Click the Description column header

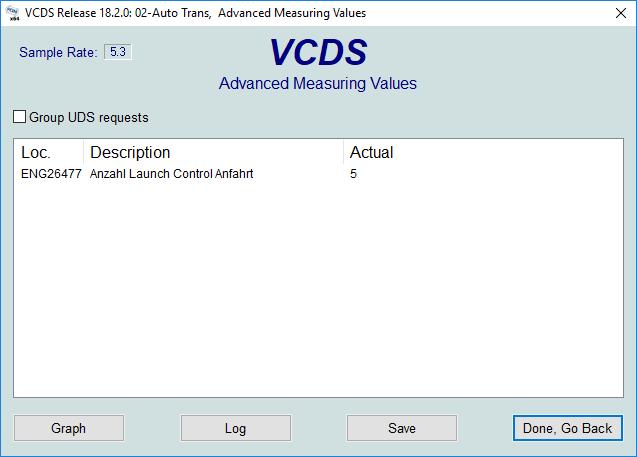pos(213,152)
